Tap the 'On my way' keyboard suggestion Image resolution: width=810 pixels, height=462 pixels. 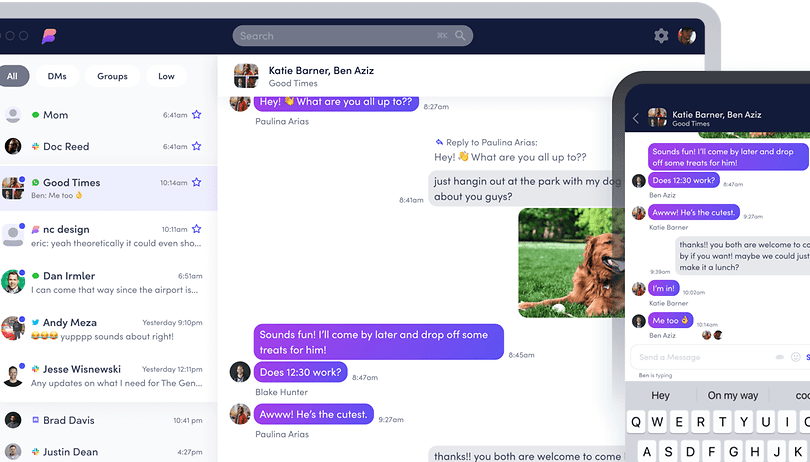[733, 395]
